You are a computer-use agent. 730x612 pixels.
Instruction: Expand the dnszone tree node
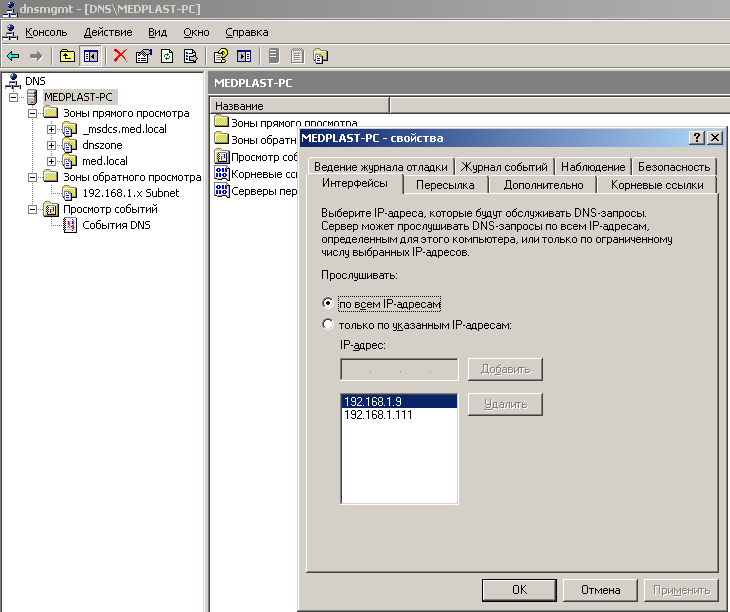51,145
